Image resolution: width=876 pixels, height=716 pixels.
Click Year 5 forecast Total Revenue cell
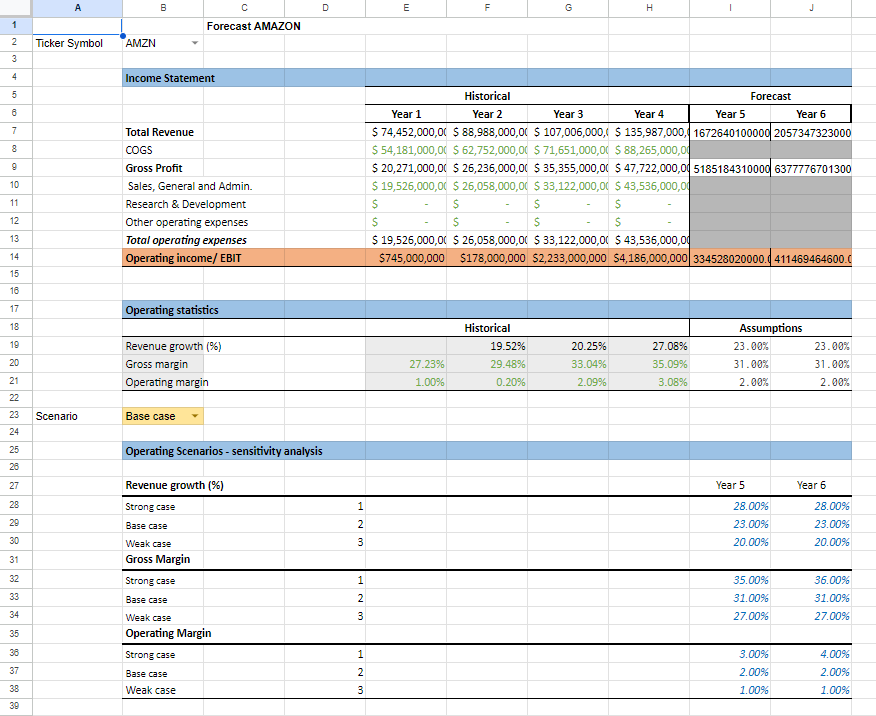pos(730,132)
